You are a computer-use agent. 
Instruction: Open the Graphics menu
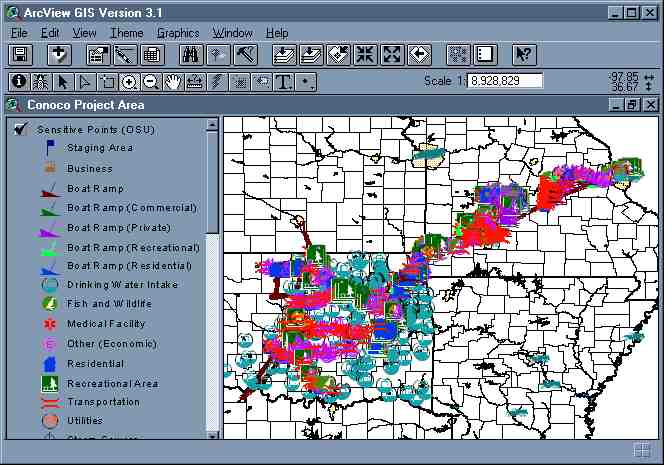click(x=178, y=33)
